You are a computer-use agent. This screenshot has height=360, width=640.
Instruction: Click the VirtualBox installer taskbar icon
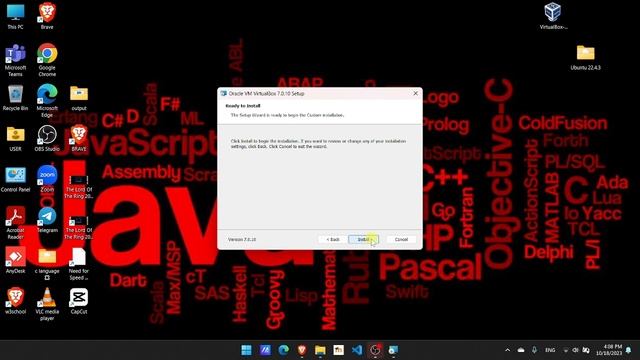point(393,350)
